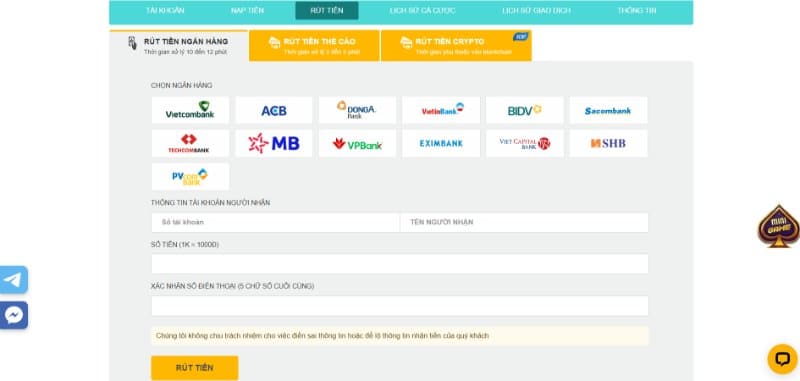The width and height of the screenshot is (800, 381).
Task: Choose PVcomBank logo tile
Action: coord(190,176)
